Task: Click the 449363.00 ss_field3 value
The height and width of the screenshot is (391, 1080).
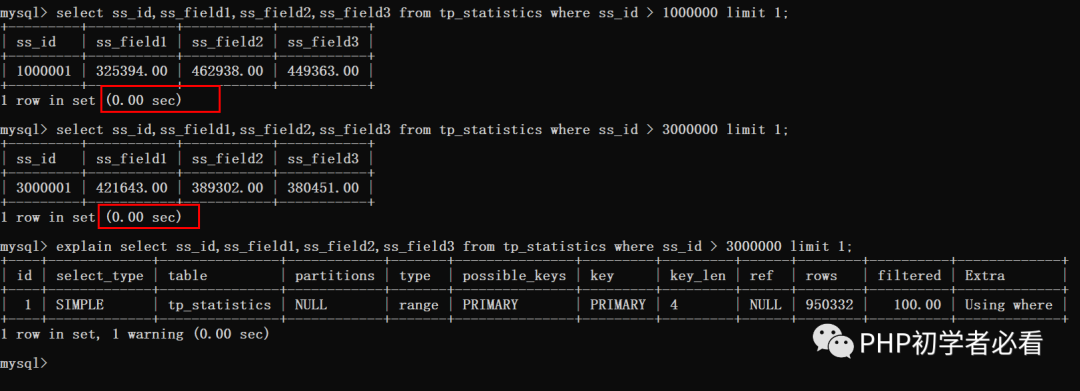Action: [x=323, y=71]
